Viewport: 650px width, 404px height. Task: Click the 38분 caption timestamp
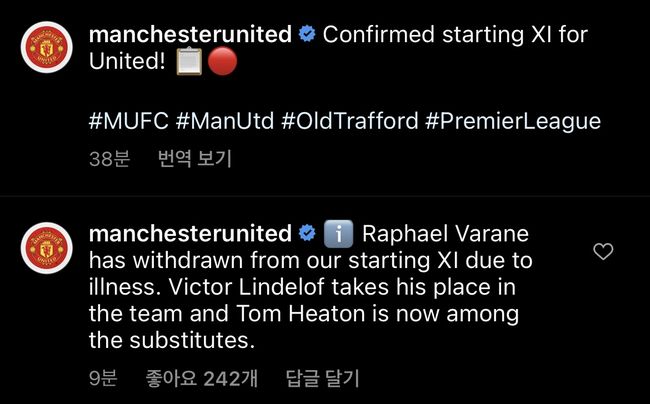tap(109, 158)
